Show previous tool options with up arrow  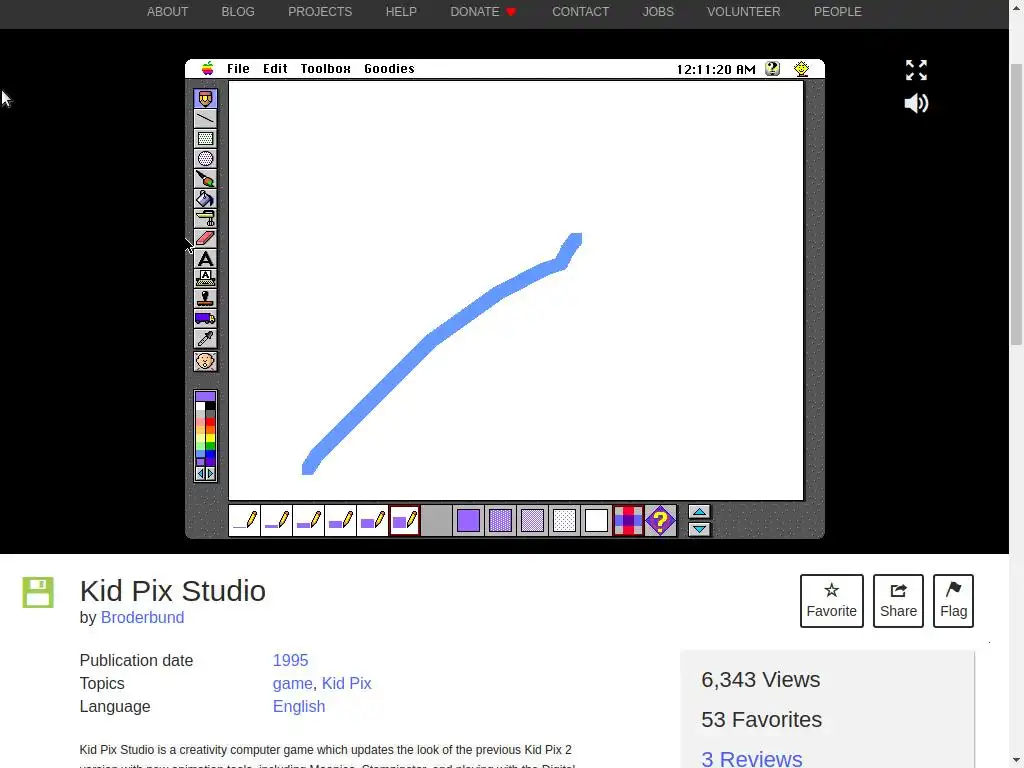point(699,513)
